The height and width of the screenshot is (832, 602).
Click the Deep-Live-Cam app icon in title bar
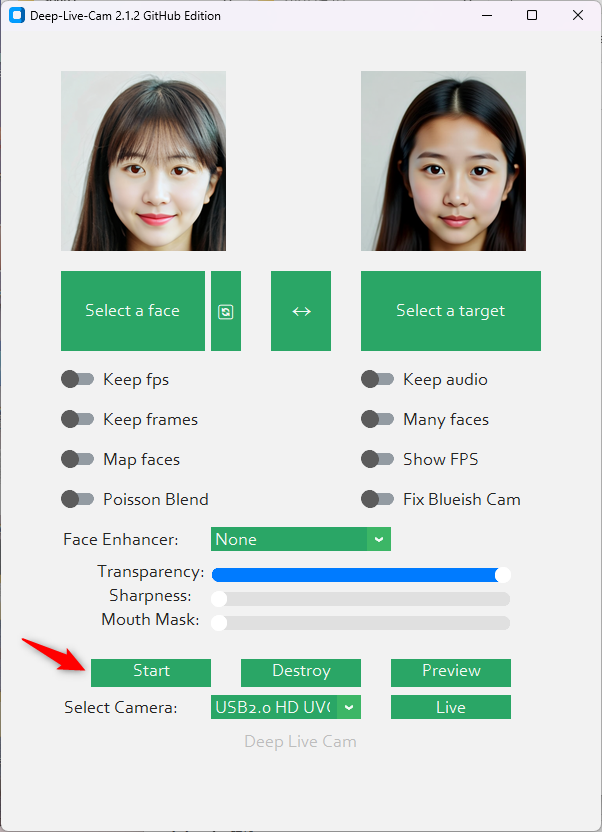(x=17, y=15)
